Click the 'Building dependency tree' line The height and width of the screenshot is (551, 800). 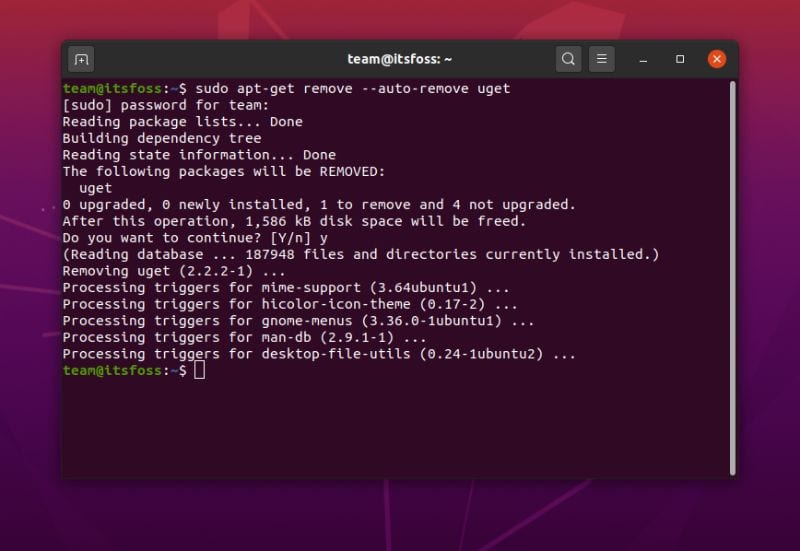pyautogui.click(x=162, y=138)
